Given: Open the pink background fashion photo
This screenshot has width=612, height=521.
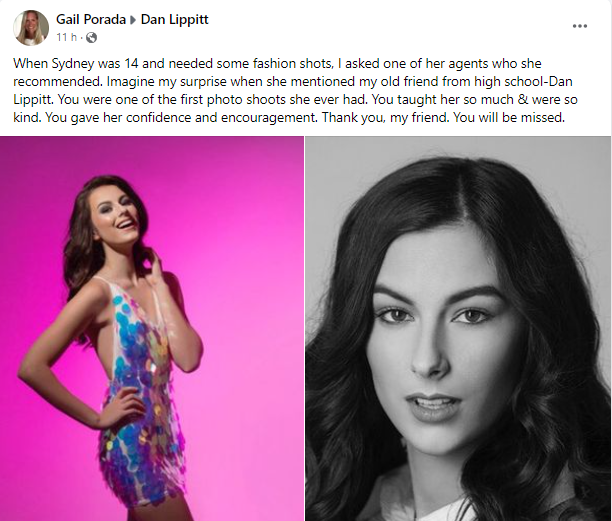Looking at the screenshot, I should pos(152,328).
